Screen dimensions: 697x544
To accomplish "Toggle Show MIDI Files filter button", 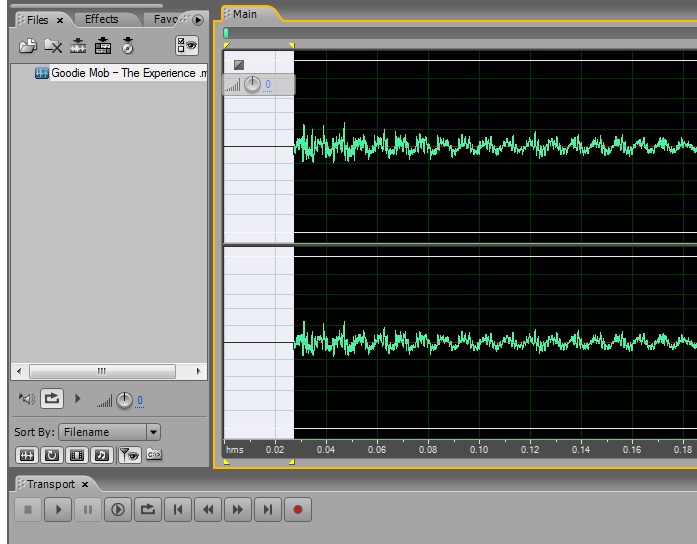I will (x=102, y=455).
